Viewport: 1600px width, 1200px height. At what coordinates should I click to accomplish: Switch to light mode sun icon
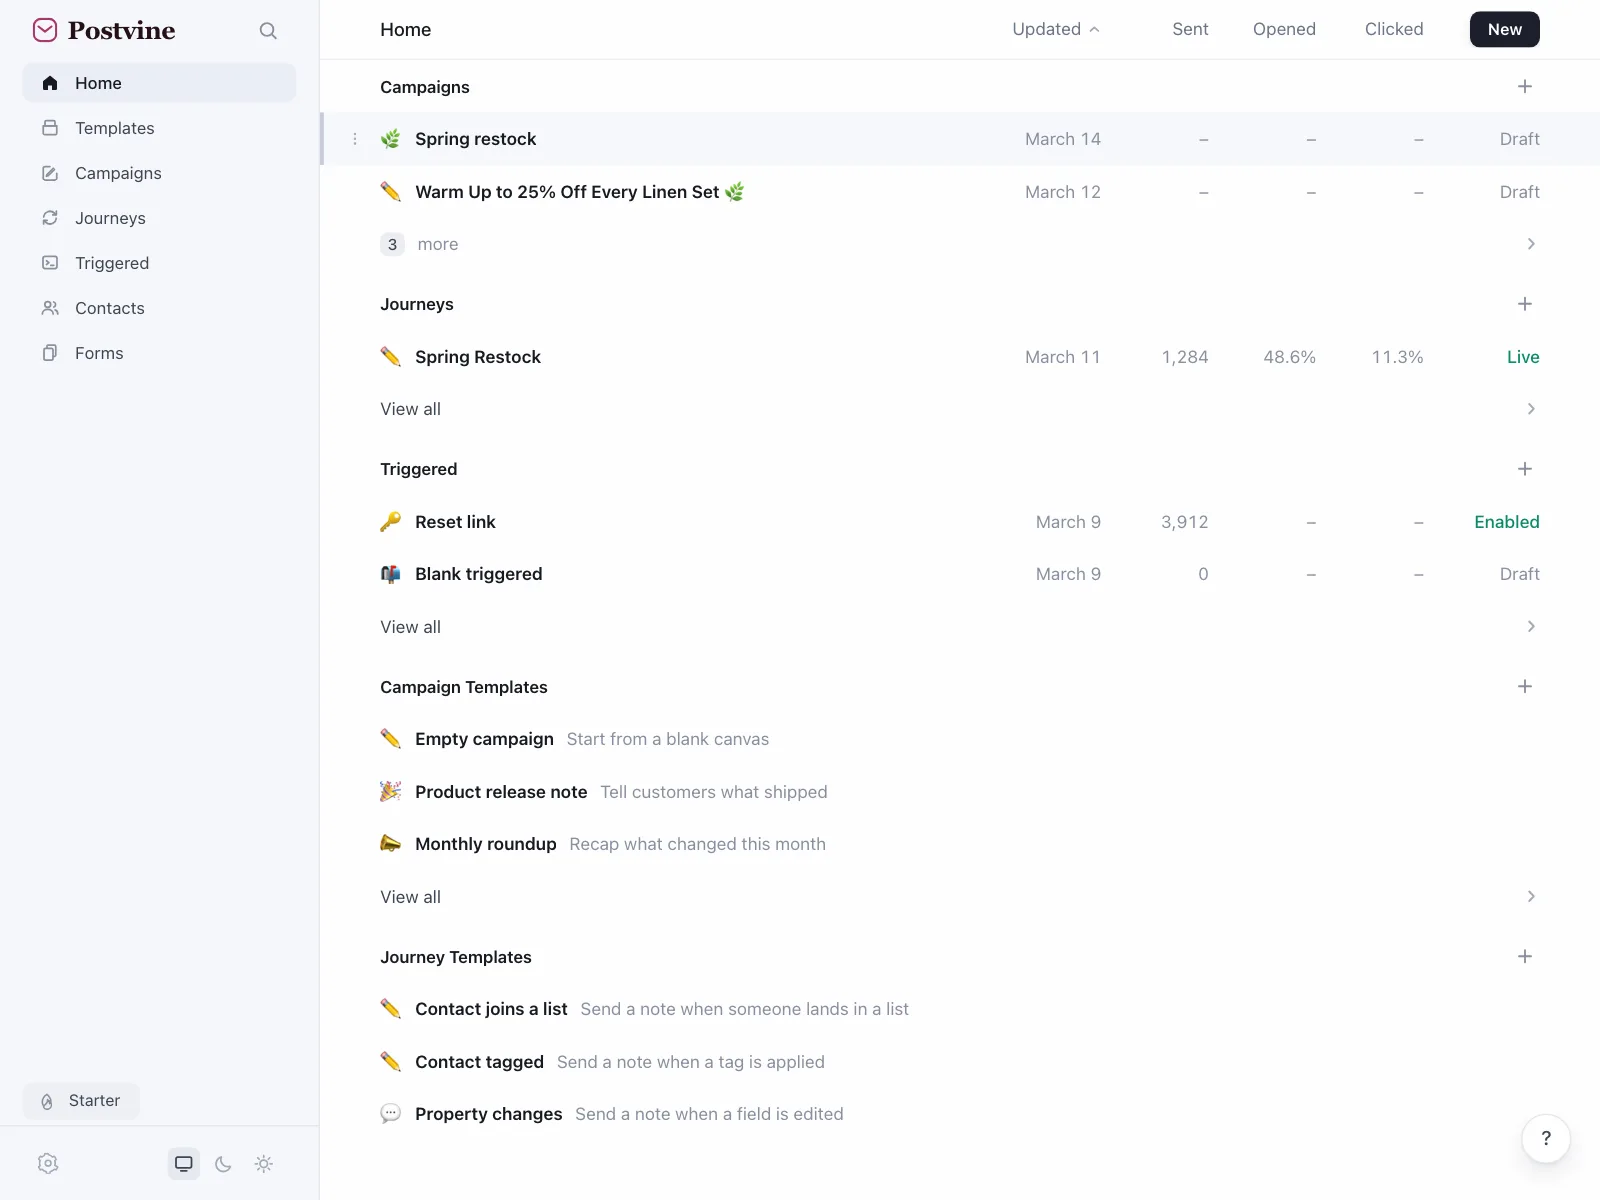pyautogui.click(x=264, y=1163)
